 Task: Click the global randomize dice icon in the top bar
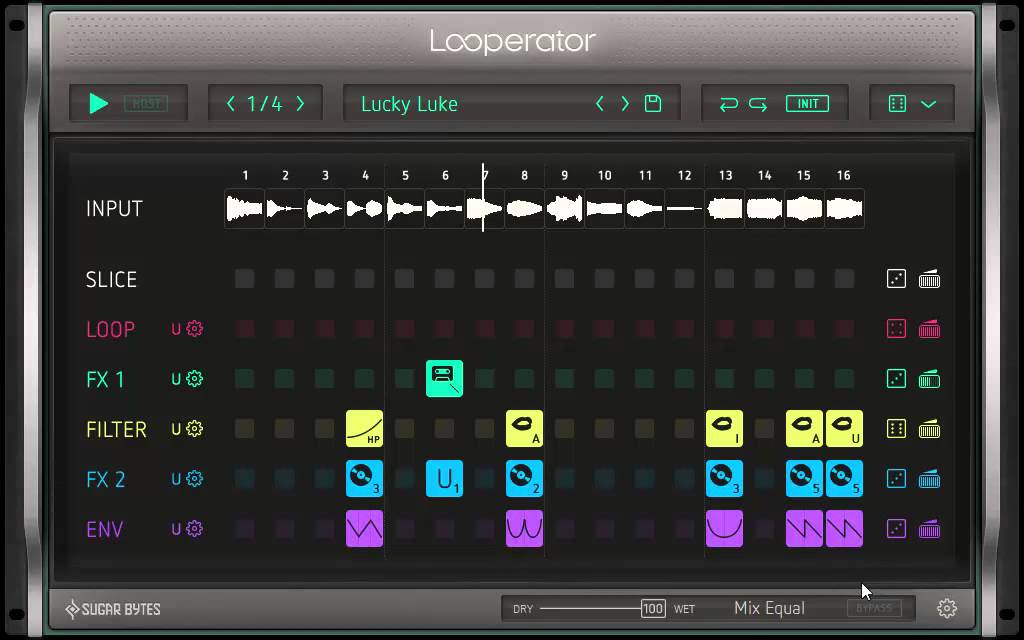click(897, 104)
